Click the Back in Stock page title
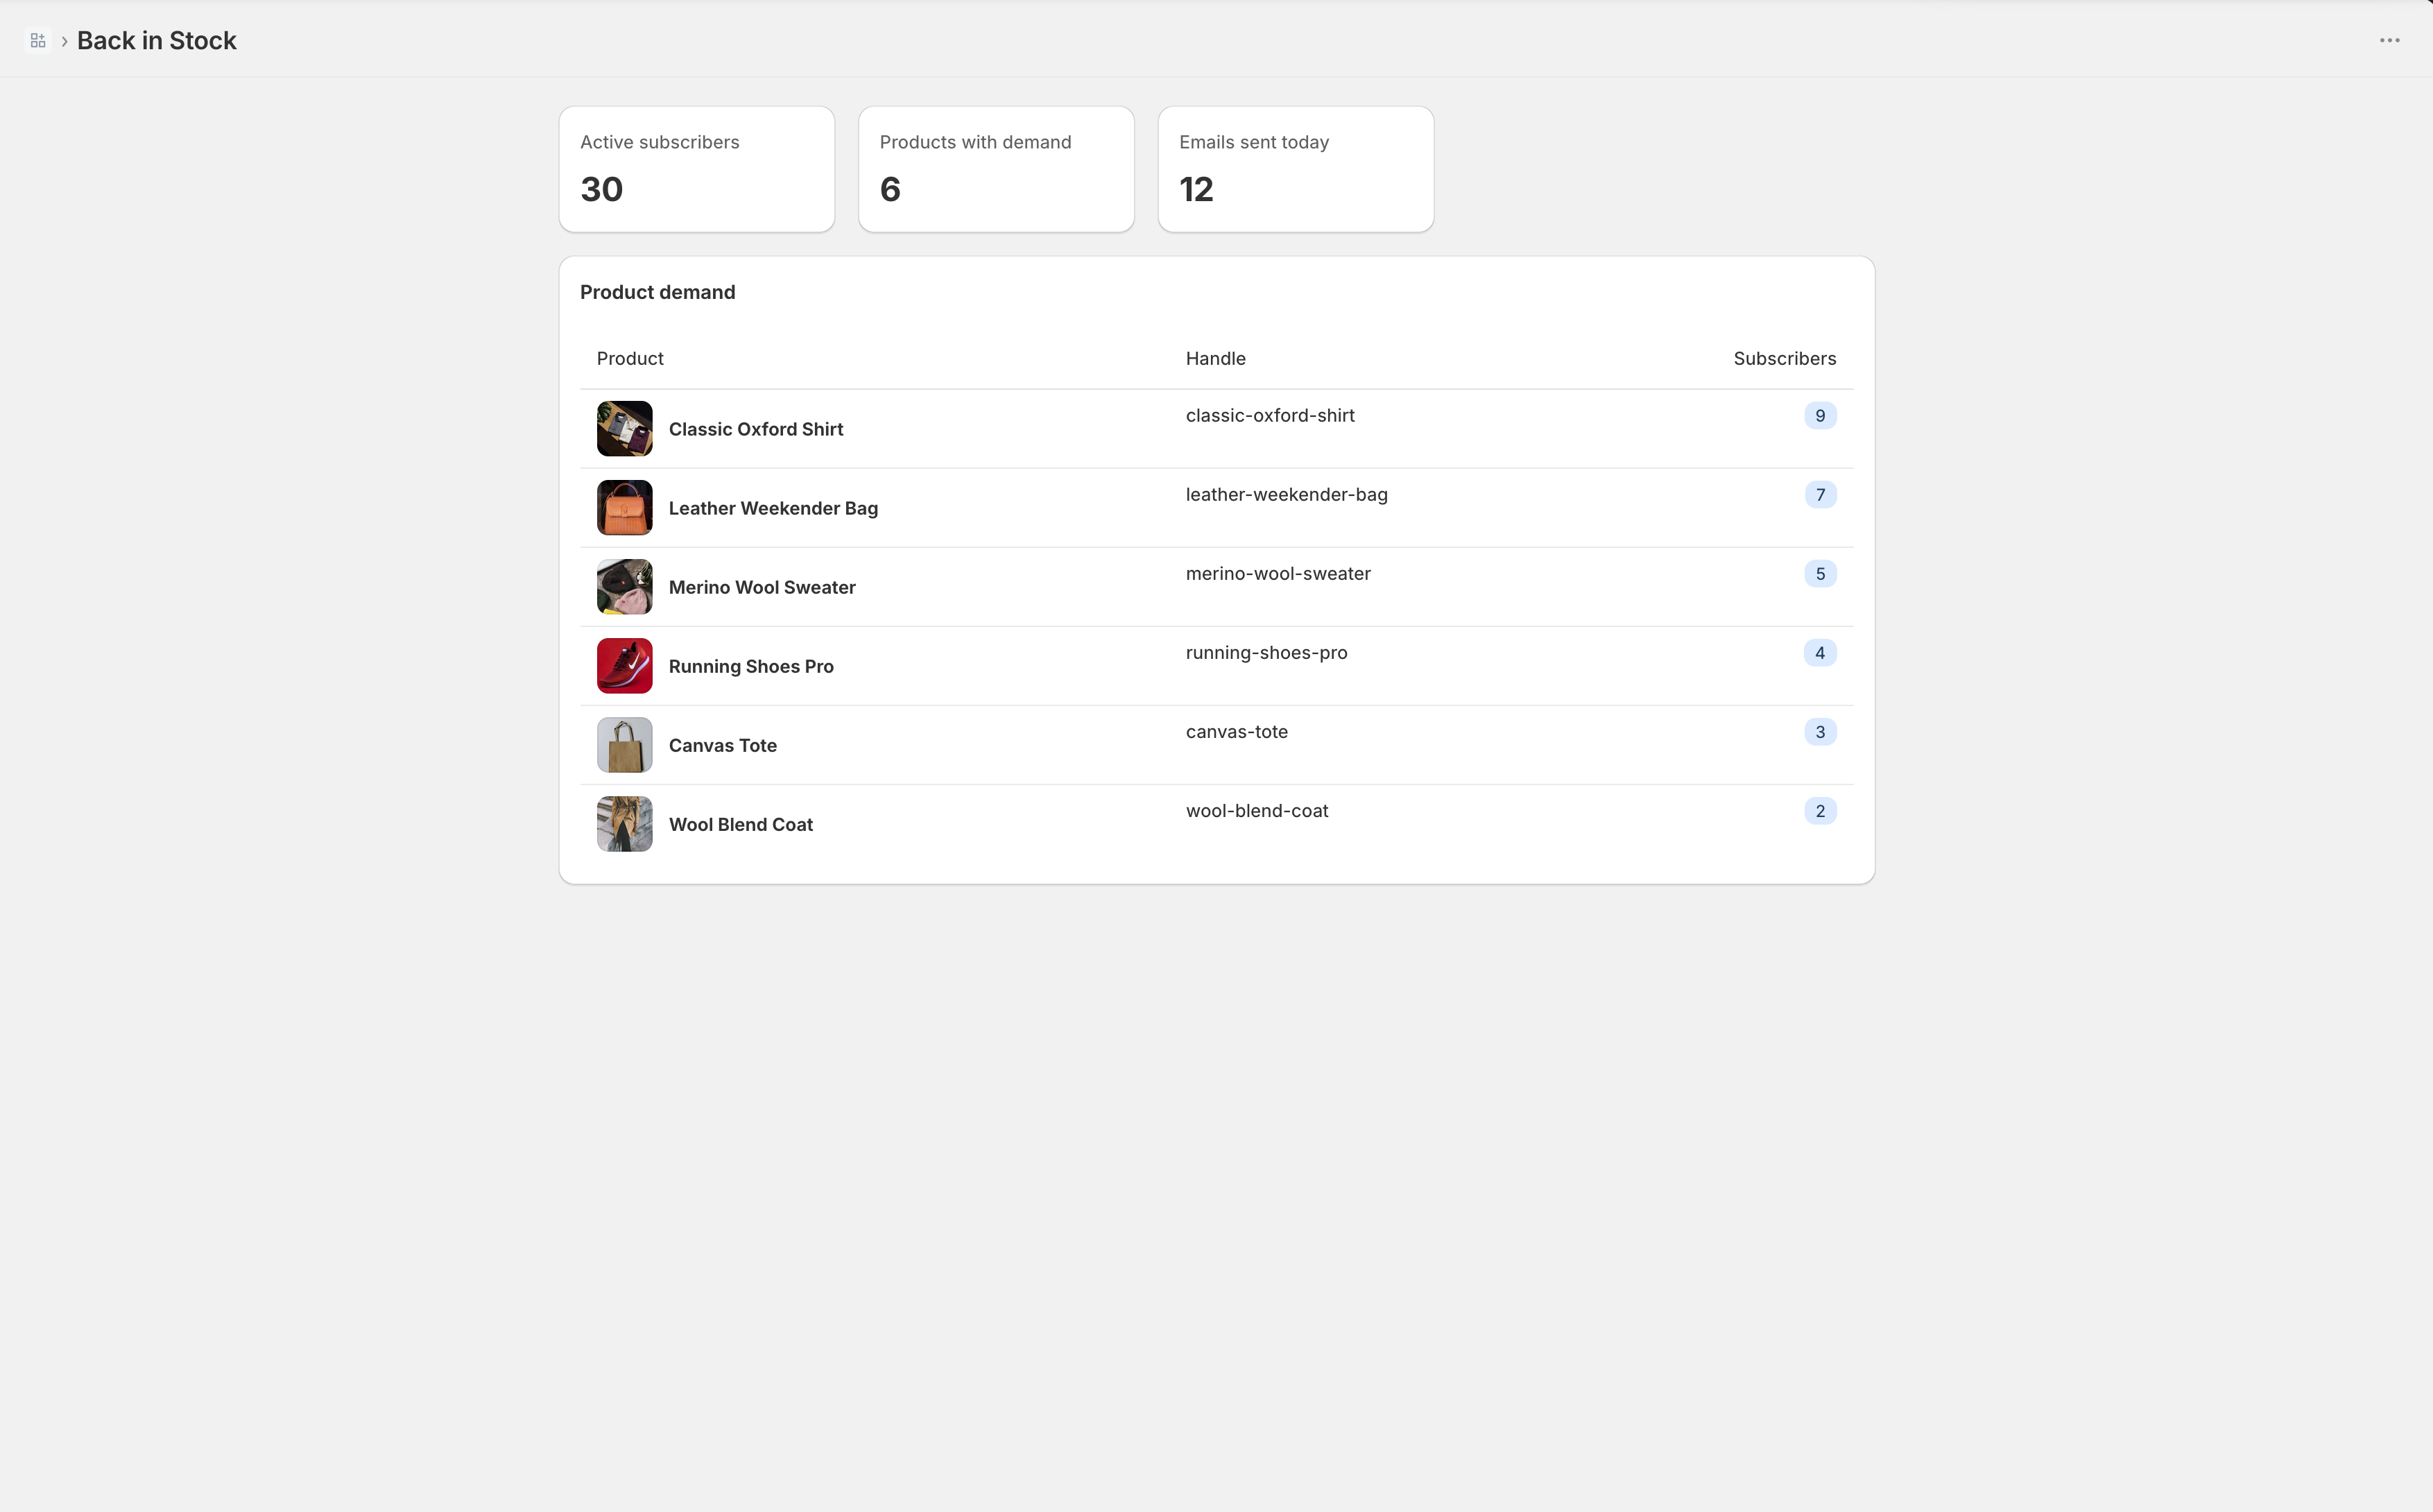 (157, 41)
